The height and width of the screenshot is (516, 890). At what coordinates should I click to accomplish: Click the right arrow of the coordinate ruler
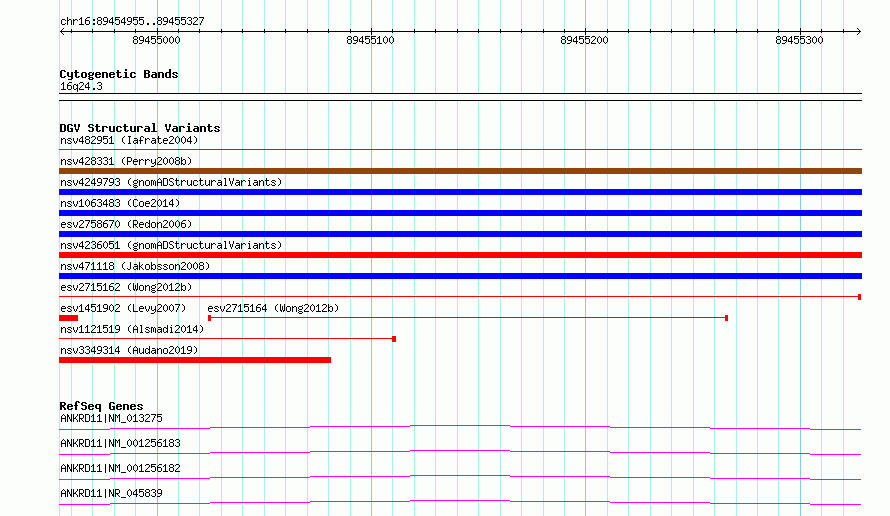pos(858,31)
